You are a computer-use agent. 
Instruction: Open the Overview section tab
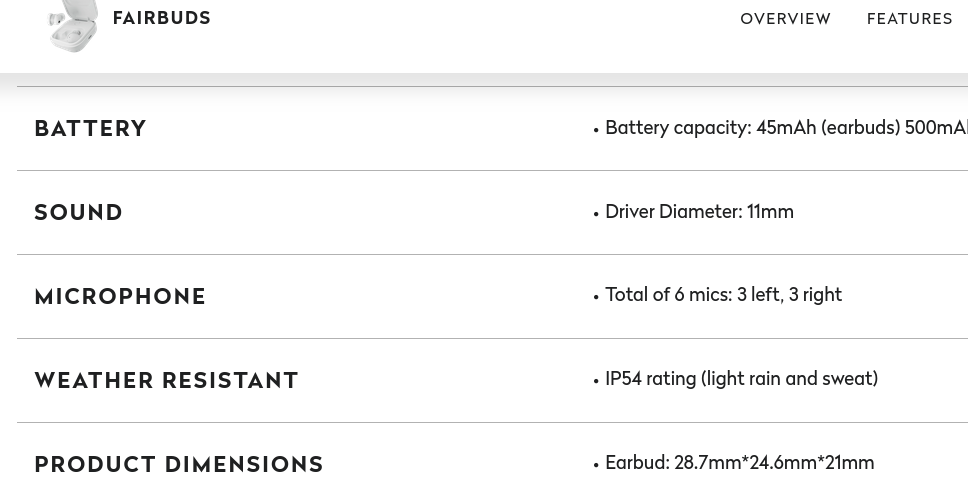pyautogui.click(x=785, y=19)
